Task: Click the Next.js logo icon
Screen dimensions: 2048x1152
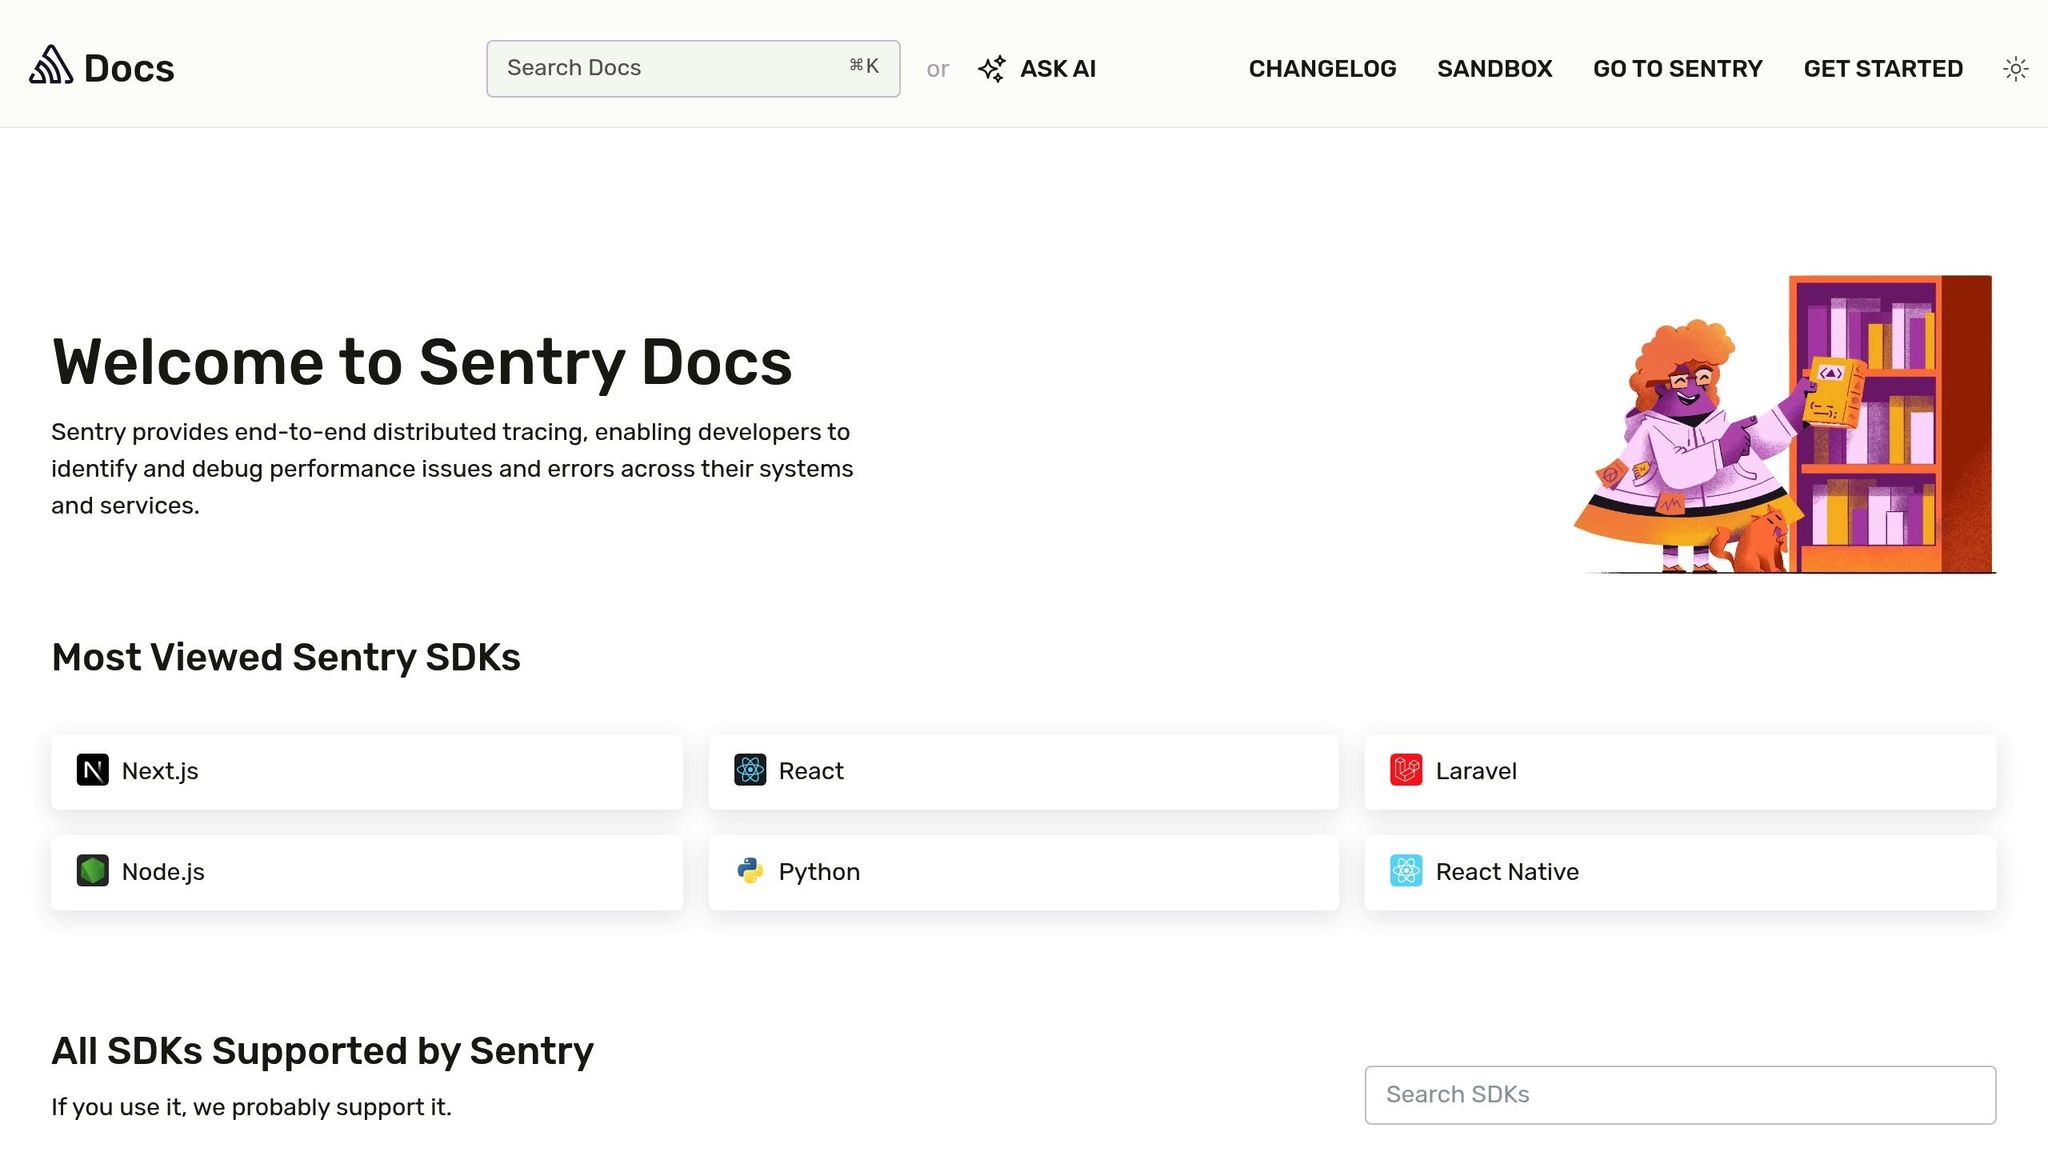Action: coord(93,771)
